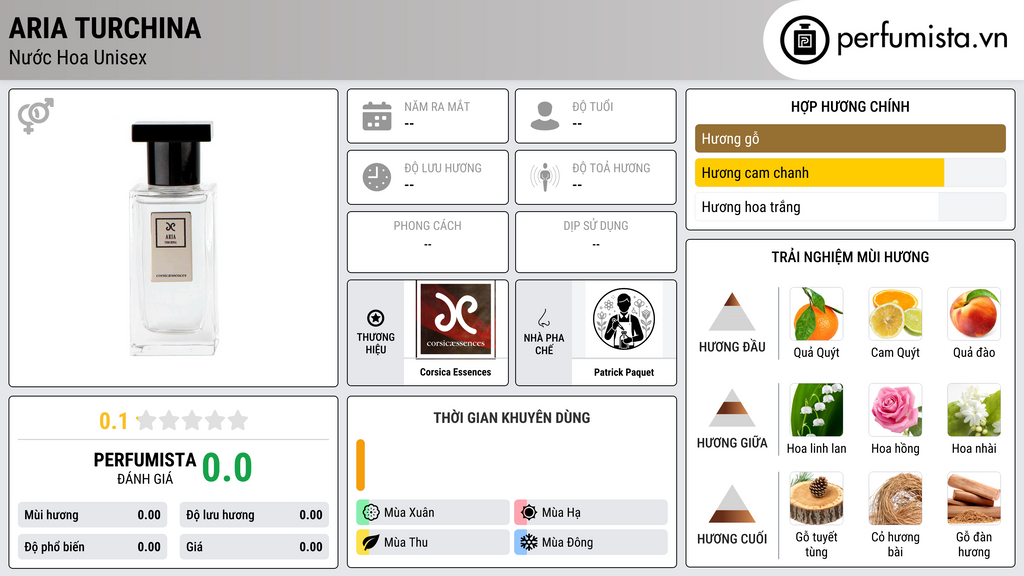Click the Dịp sử dụng card
The height and width of the screenshot is (576, 1024).
[596, 242]
